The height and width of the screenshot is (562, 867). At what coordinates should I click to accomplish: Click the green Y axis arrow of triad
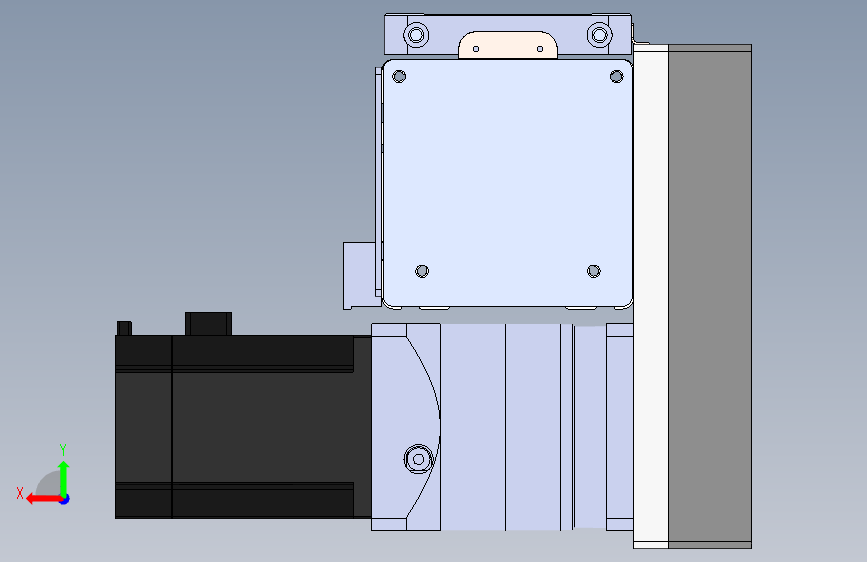coord(64,478)
